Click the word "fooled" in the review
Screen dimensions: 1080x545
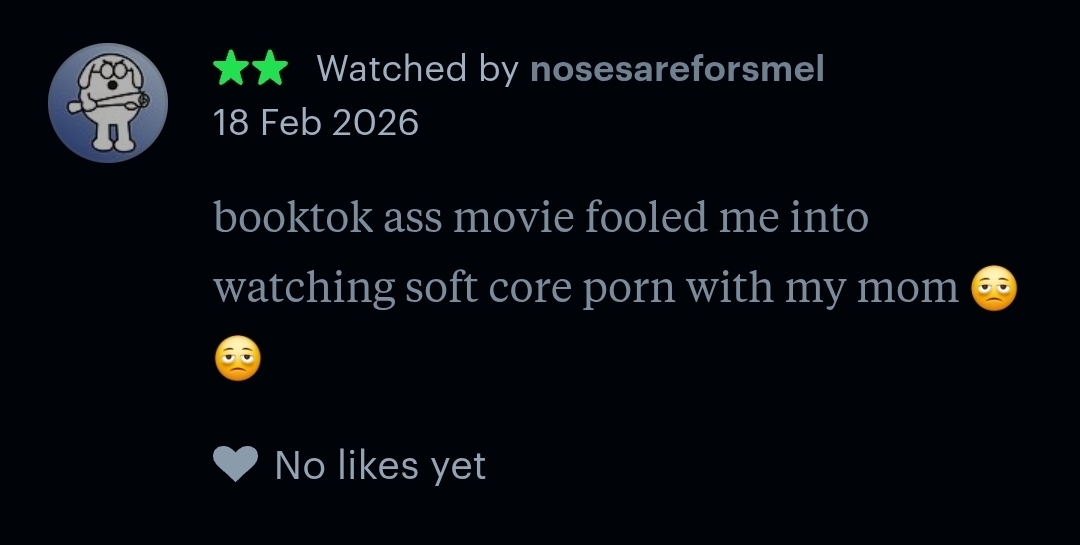point(646,216)
